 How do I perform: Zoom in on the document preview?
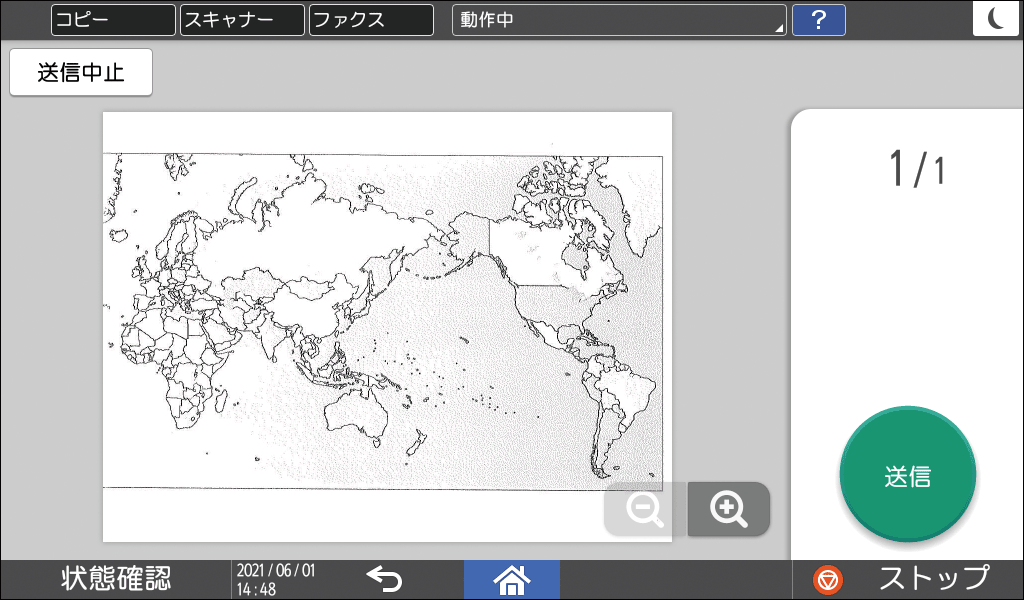728,509
